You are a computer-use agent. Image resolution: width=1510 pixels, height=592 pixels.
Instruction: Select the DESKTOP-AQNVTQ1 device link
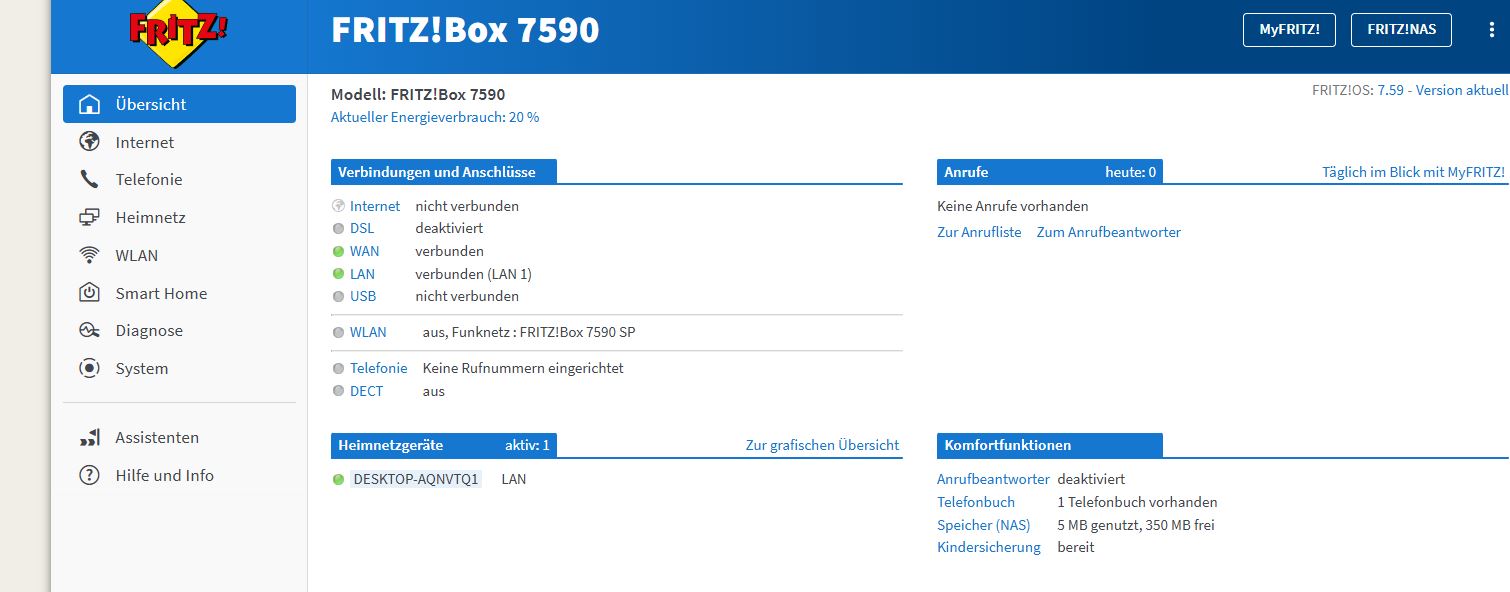pos(416,479)
